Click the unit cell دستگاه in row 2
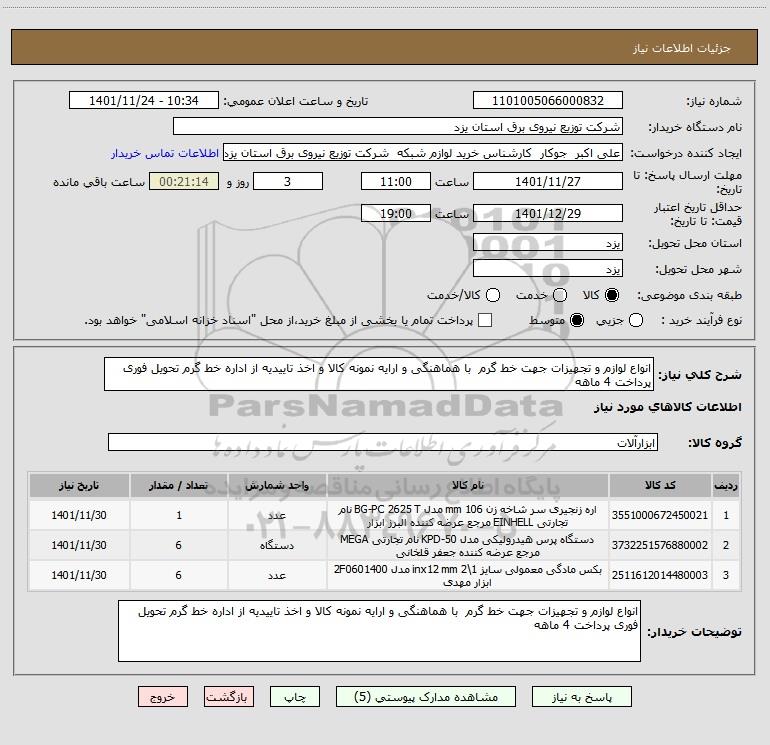Screen dimensions: 770x745 (277, 545)
